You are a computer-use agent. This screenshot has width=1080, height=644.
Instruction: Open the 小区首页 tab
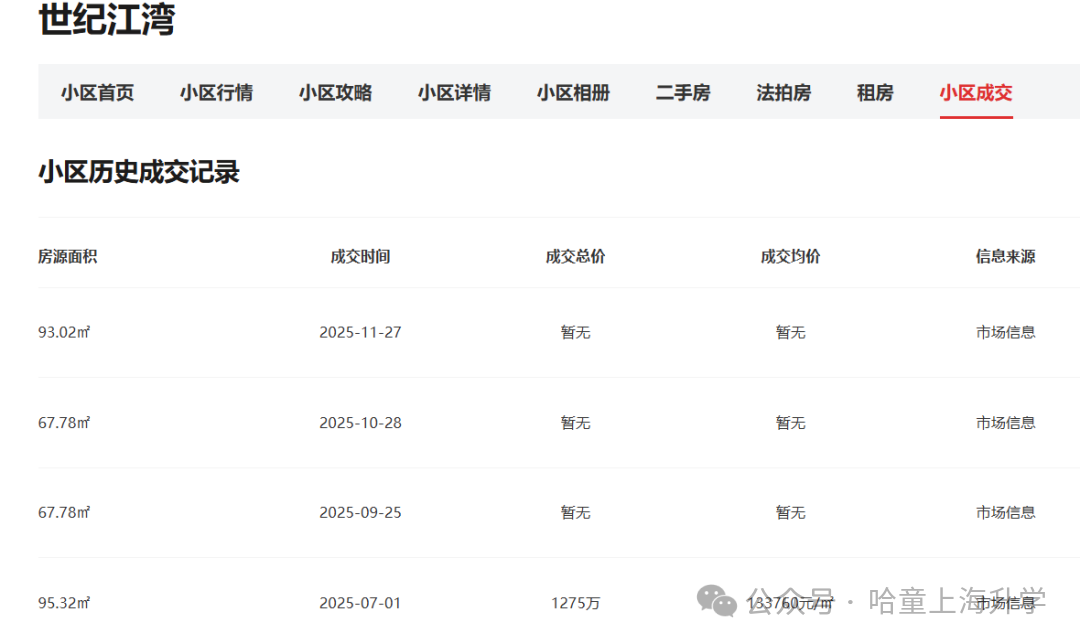tap(97, 93)
